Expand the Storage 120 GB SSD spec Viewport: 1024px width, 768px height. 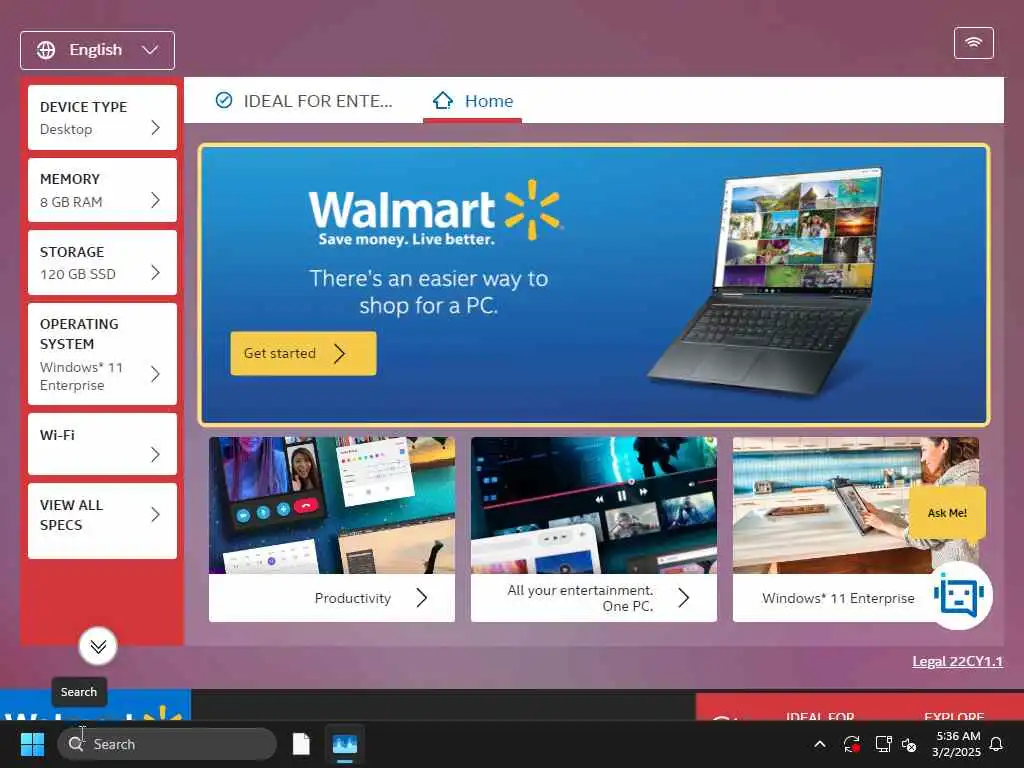[x=102, y=263]
